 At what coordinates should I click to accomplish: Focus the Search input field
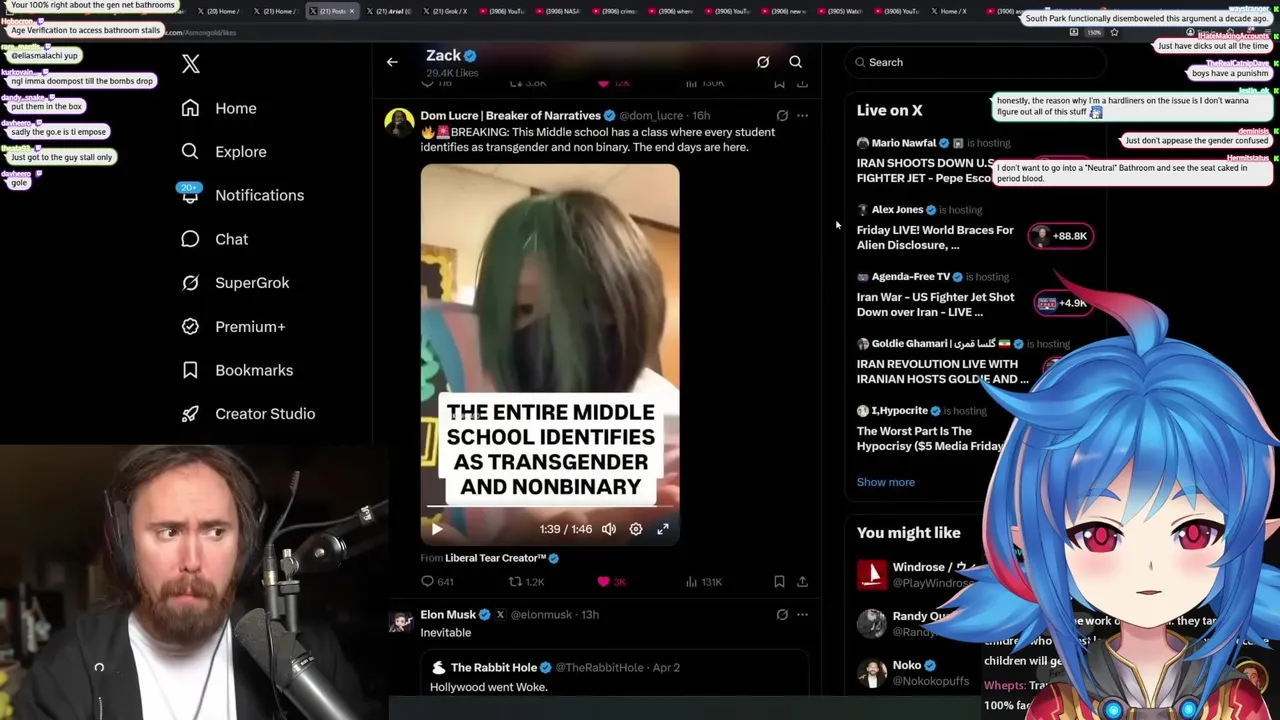coord(975,62)
